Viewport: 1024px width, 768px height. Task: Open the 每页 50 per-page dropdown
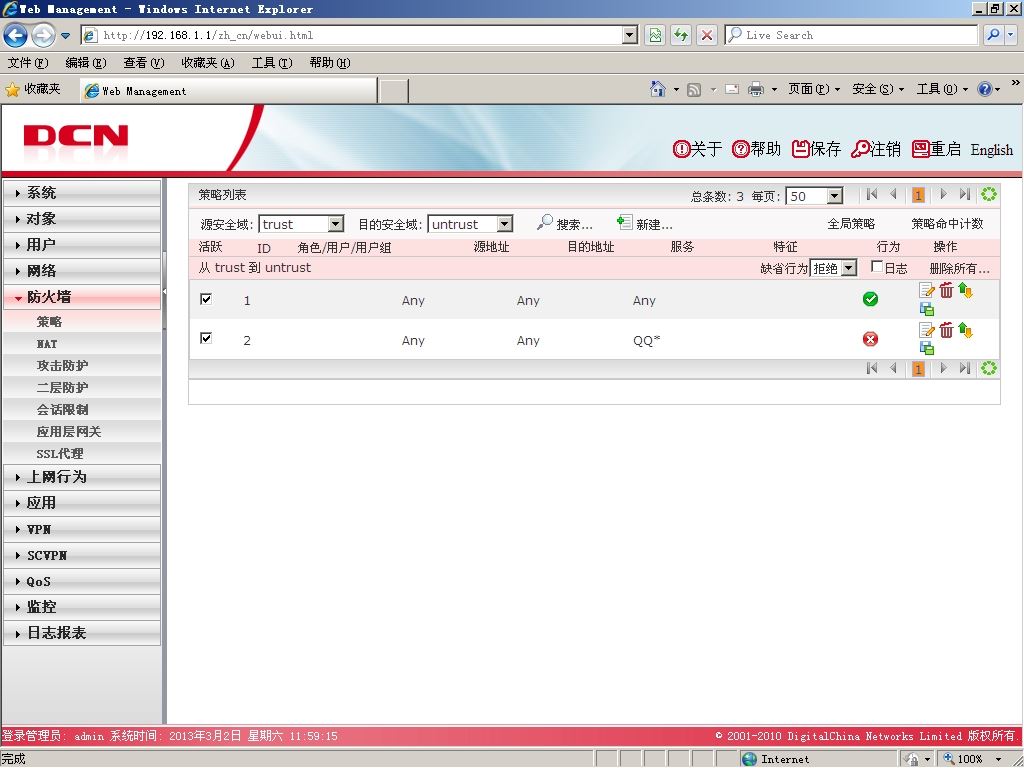coord(835,196)
